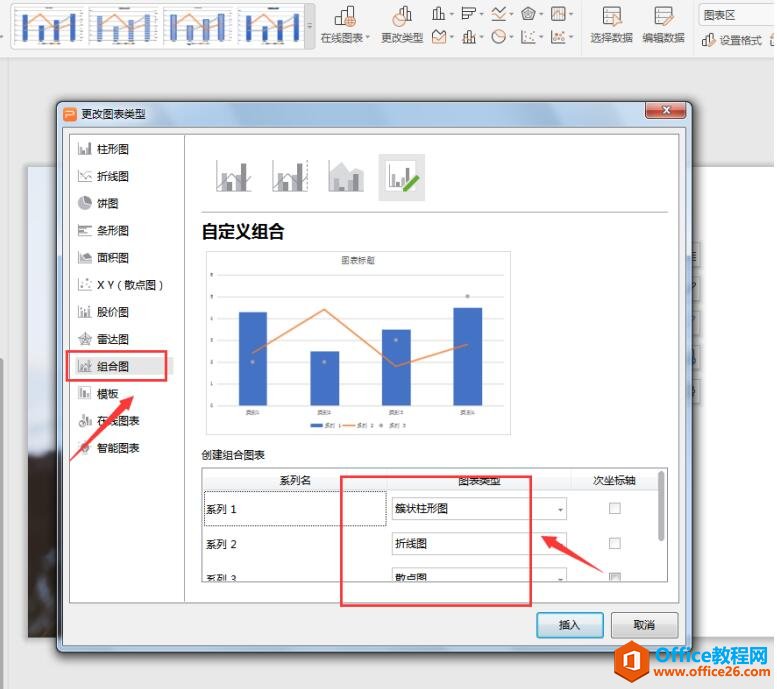Open the 图表区 chart element selector
This screenshot has width=777, height=689.
pyautogui.click(x=737, y=15)
